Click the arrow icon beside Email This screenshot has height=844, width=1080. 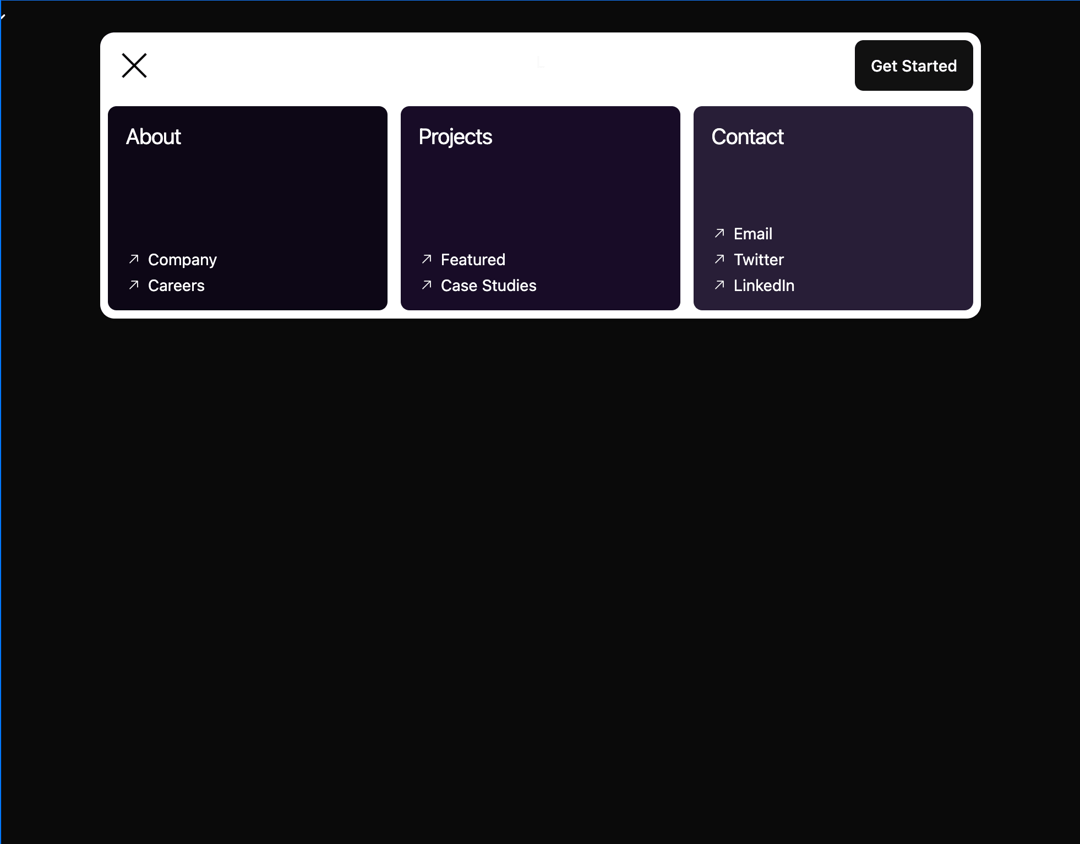pyautogui.click(x=719, y=233)
